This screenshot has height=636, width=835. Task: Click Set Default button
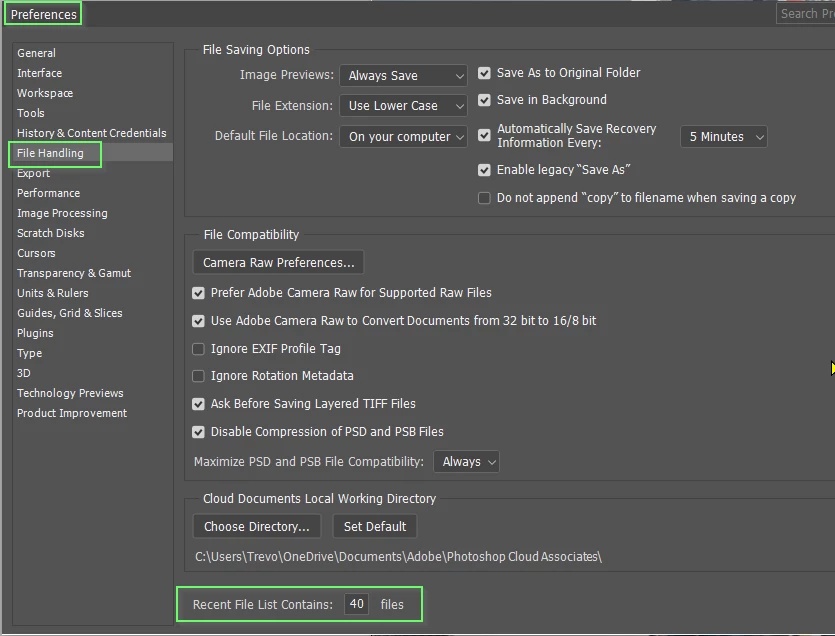375,526
